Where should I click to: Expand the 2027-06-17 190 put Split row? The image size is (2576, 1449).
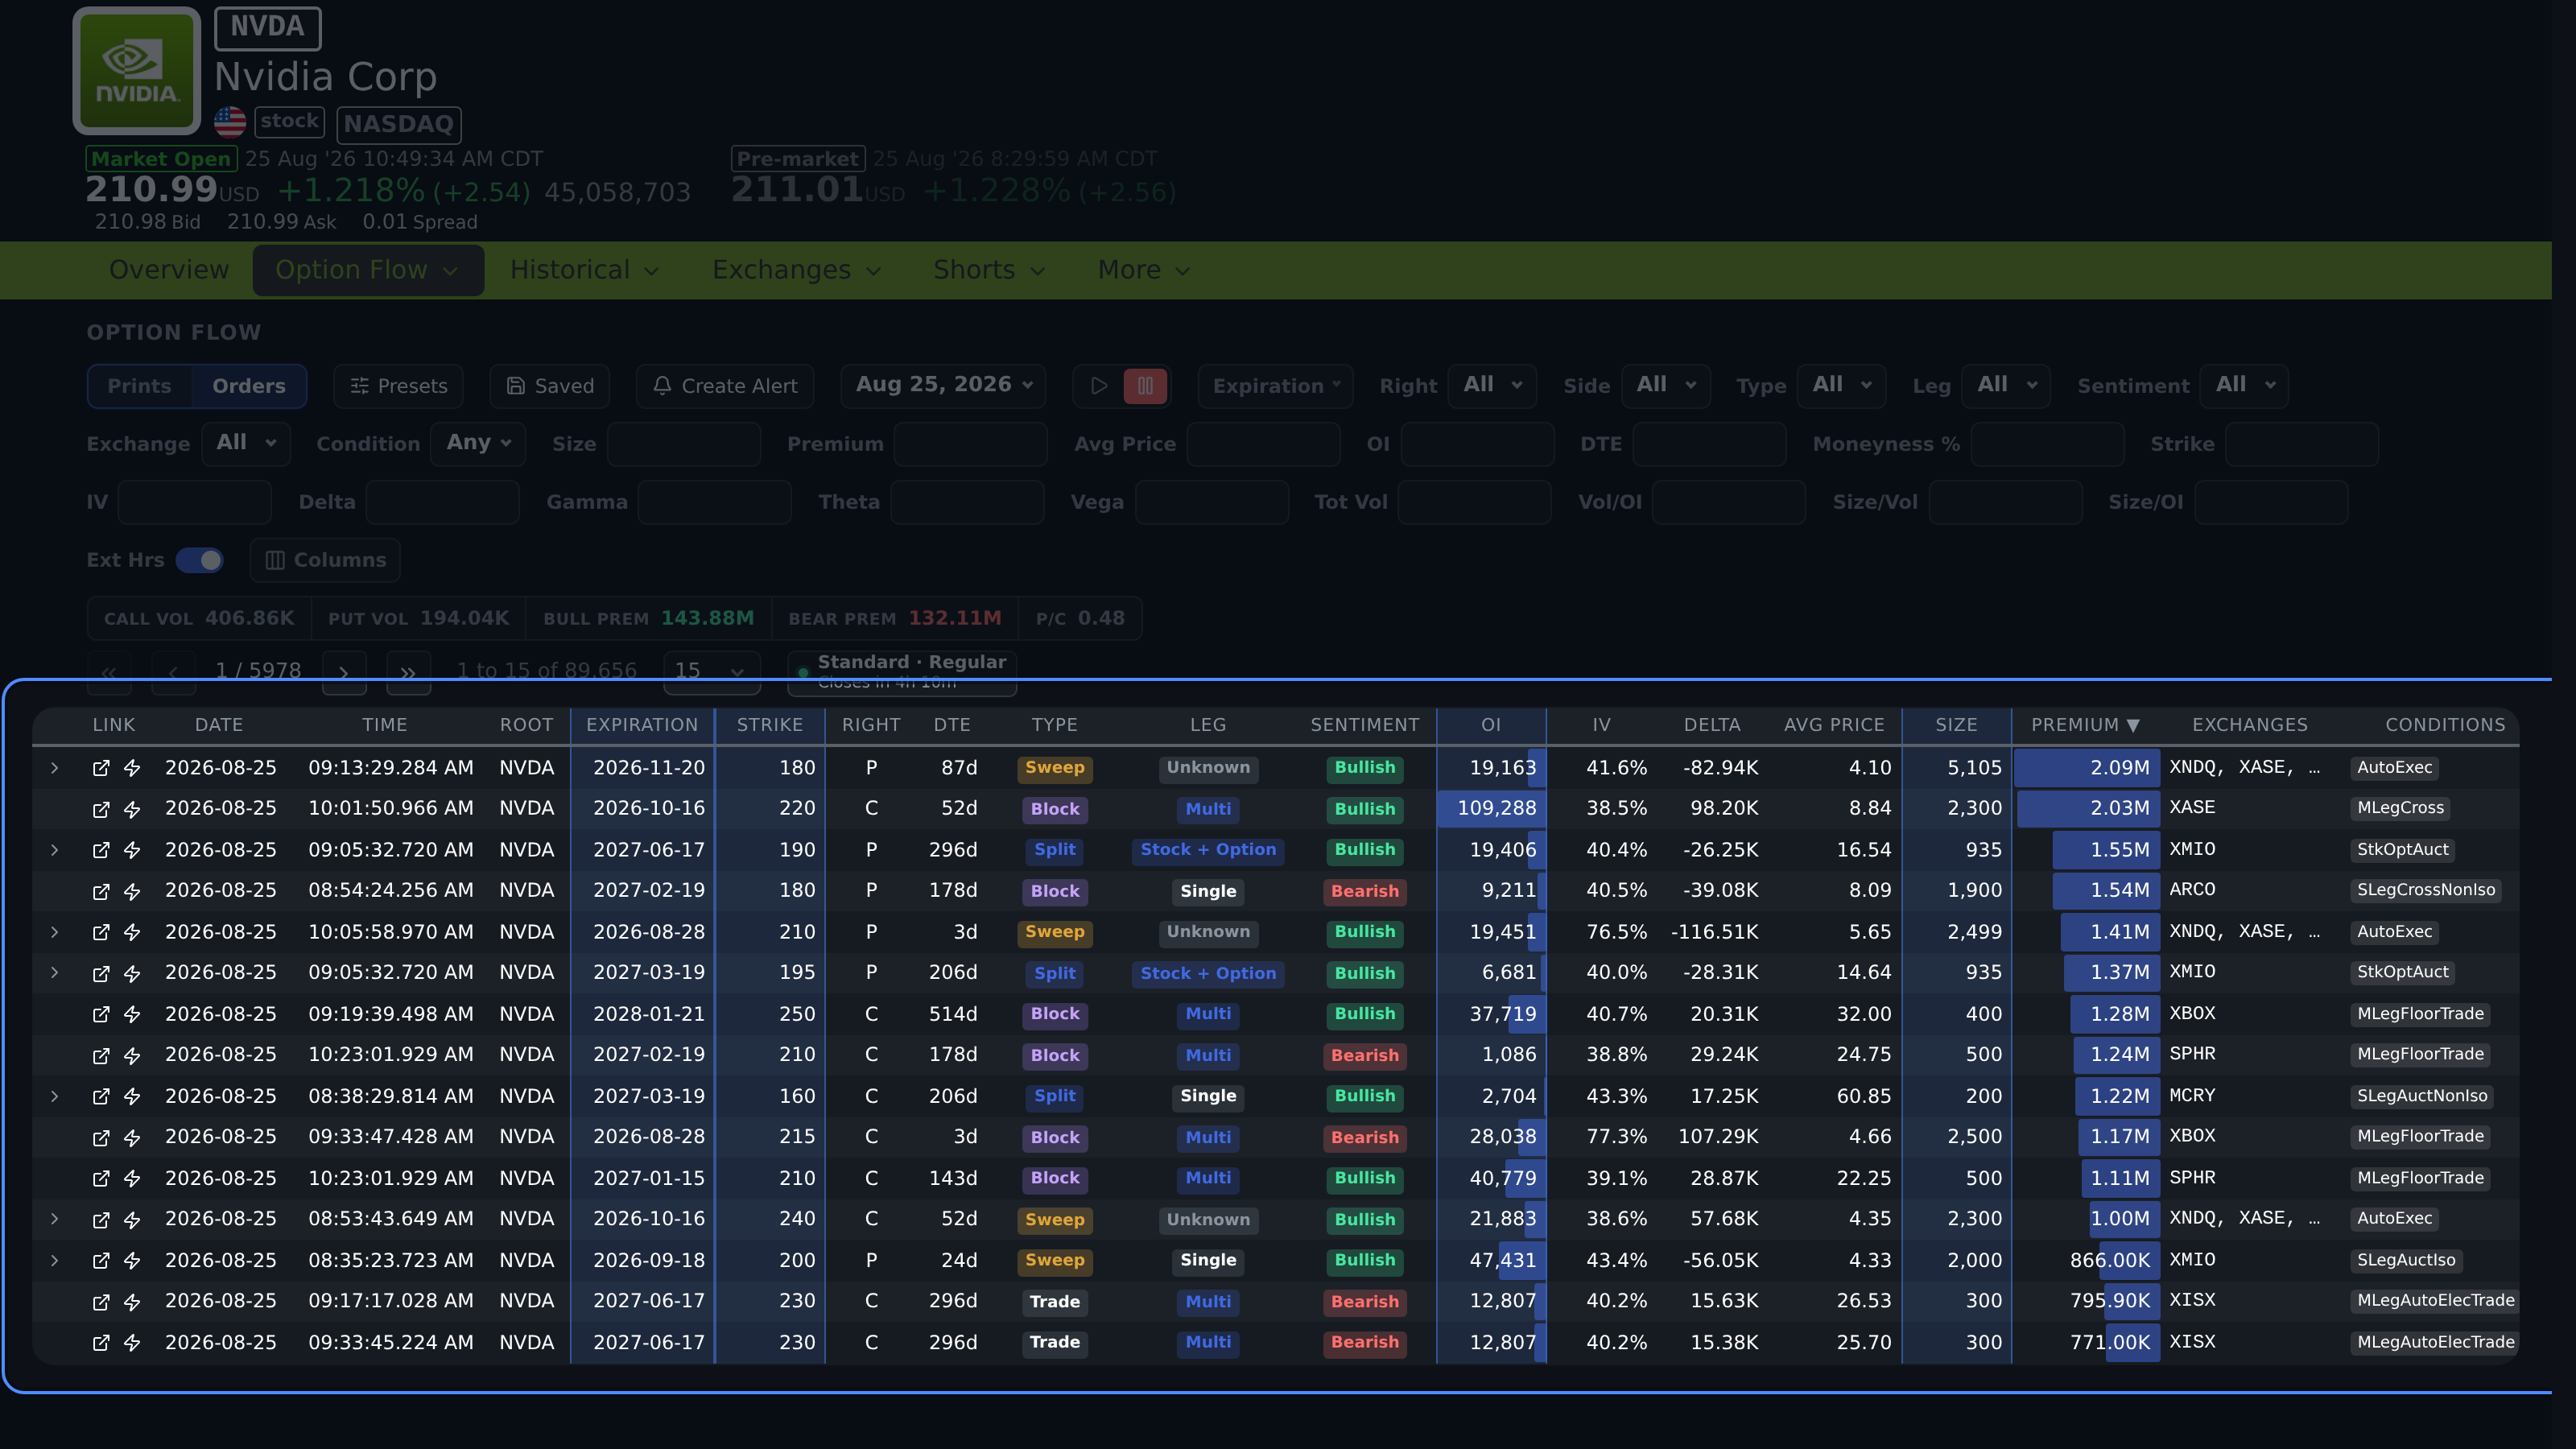[55, 850]
